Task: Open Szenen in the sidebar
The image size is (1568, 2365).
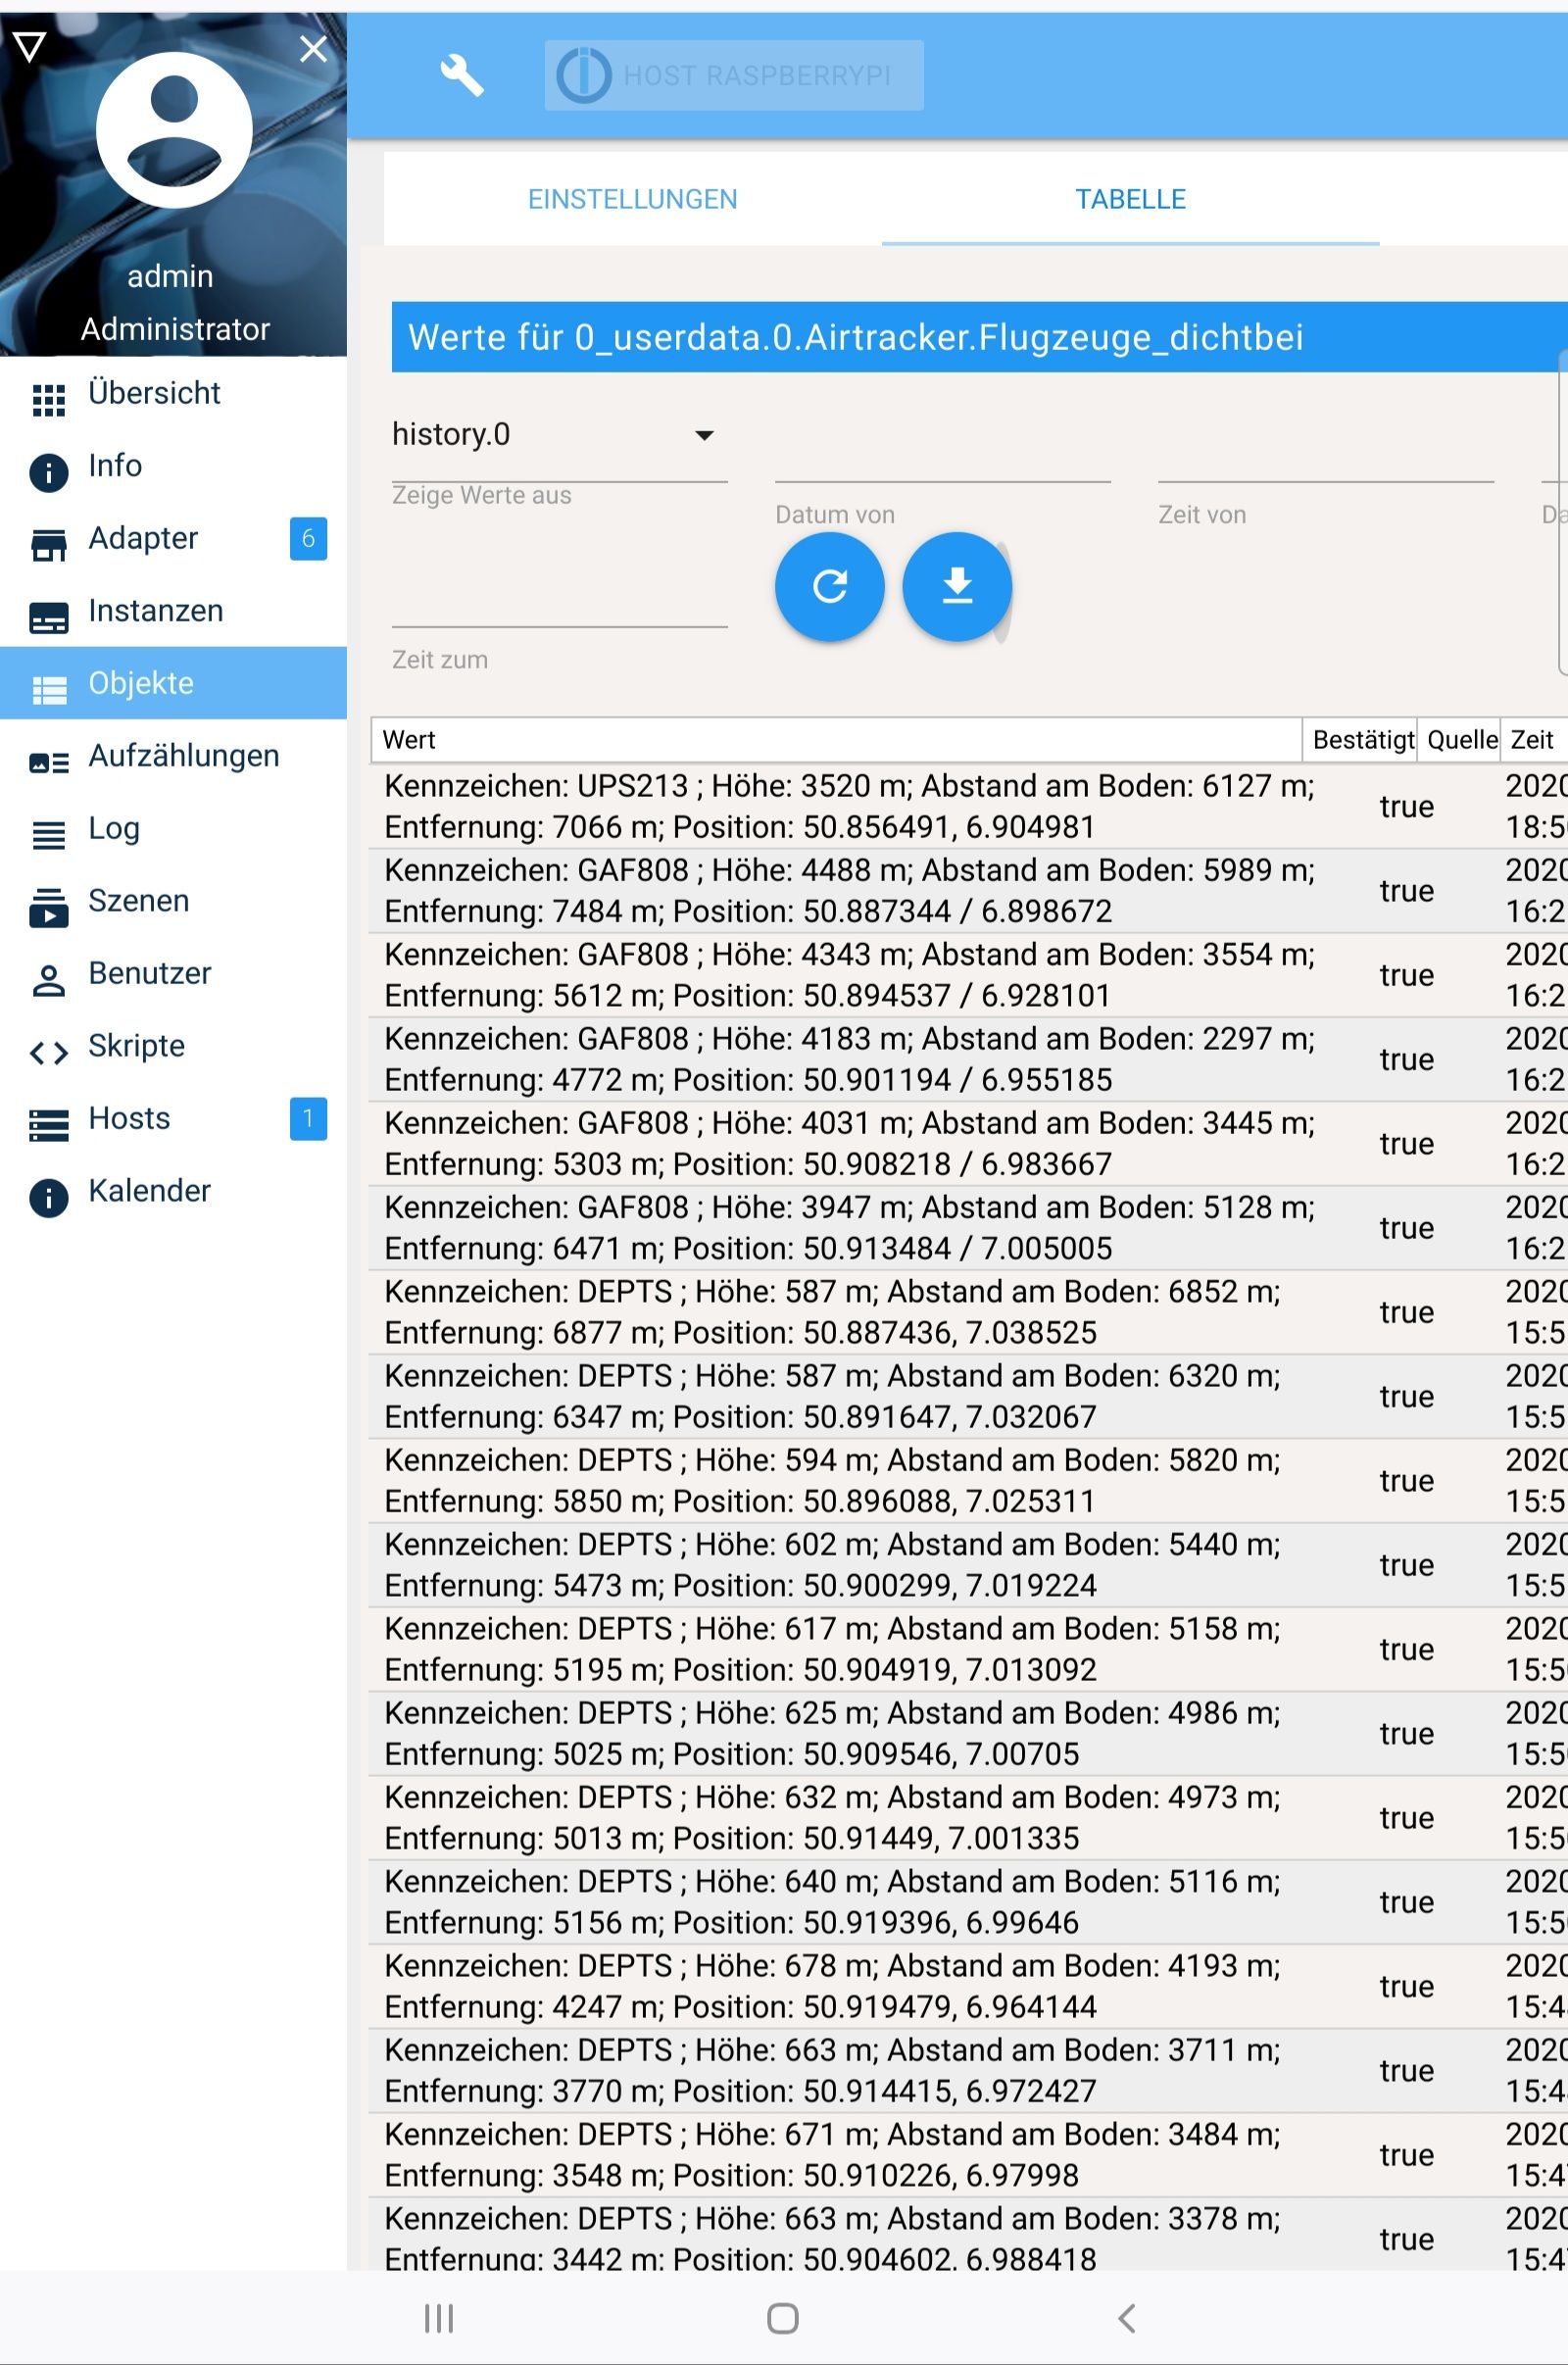Action: point(173,900)
